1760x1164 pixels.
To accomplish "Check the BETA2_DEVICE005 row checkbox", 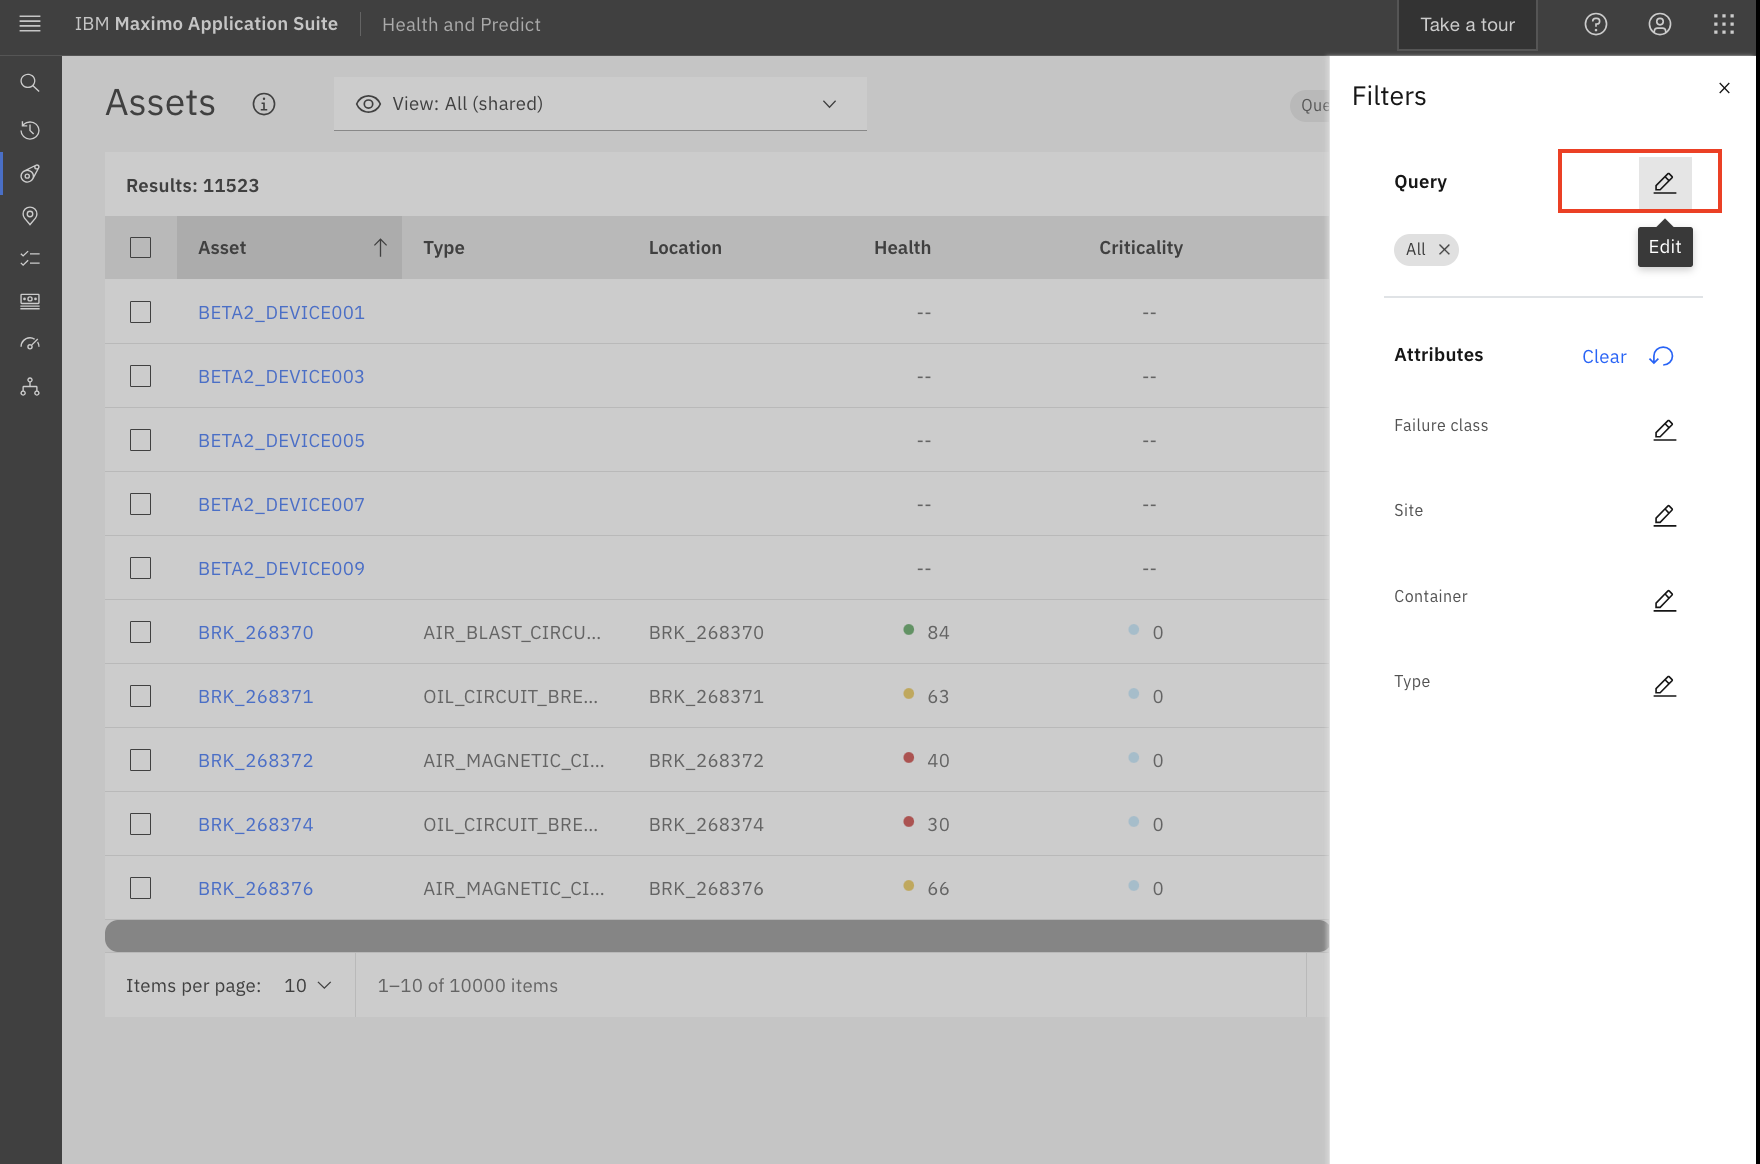I will (x=141, y=440).
